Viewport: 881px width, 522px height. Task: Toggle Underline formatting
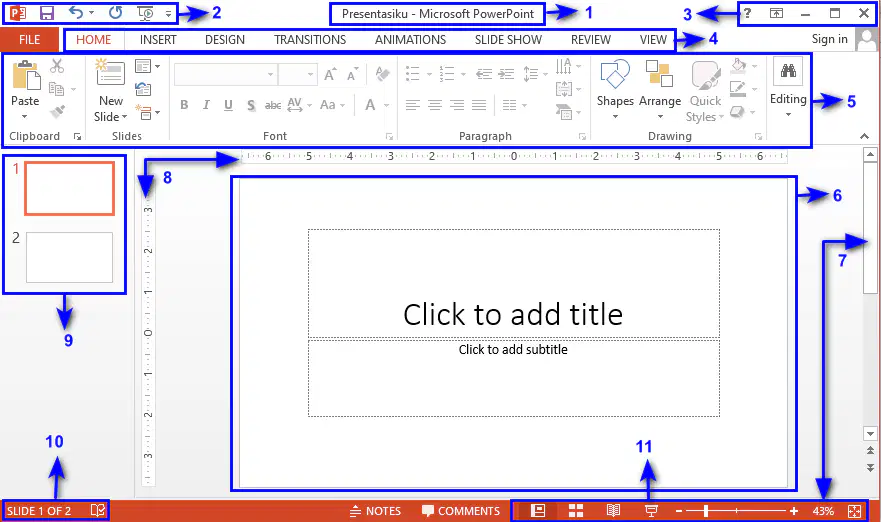228,105
